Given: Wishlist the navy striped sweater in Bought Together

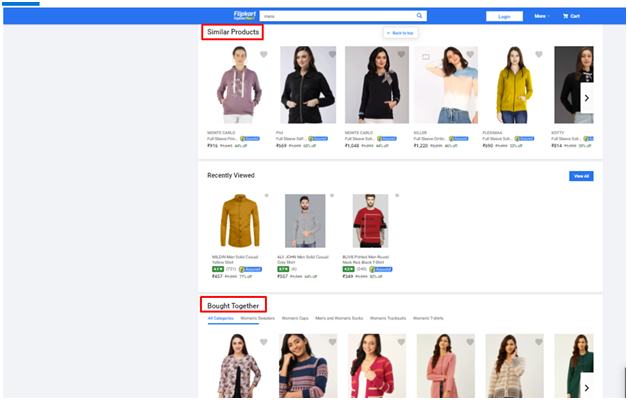Looking at the screenshot, I should click(x=332, y=342).
